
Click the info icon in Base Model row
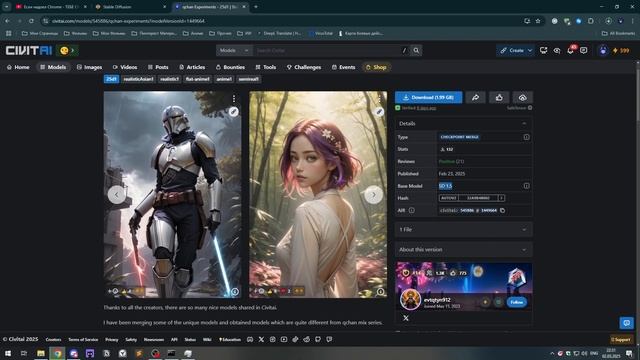527,186
